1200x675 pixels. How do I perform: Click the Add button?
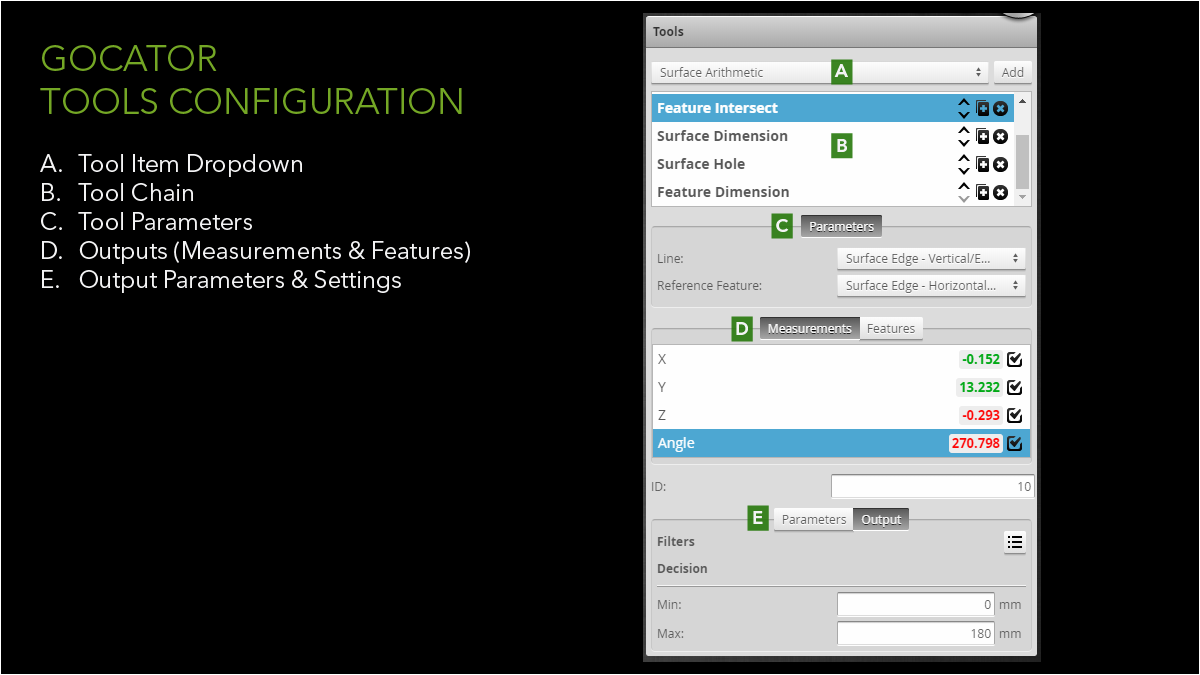[x=1011, y=71]
